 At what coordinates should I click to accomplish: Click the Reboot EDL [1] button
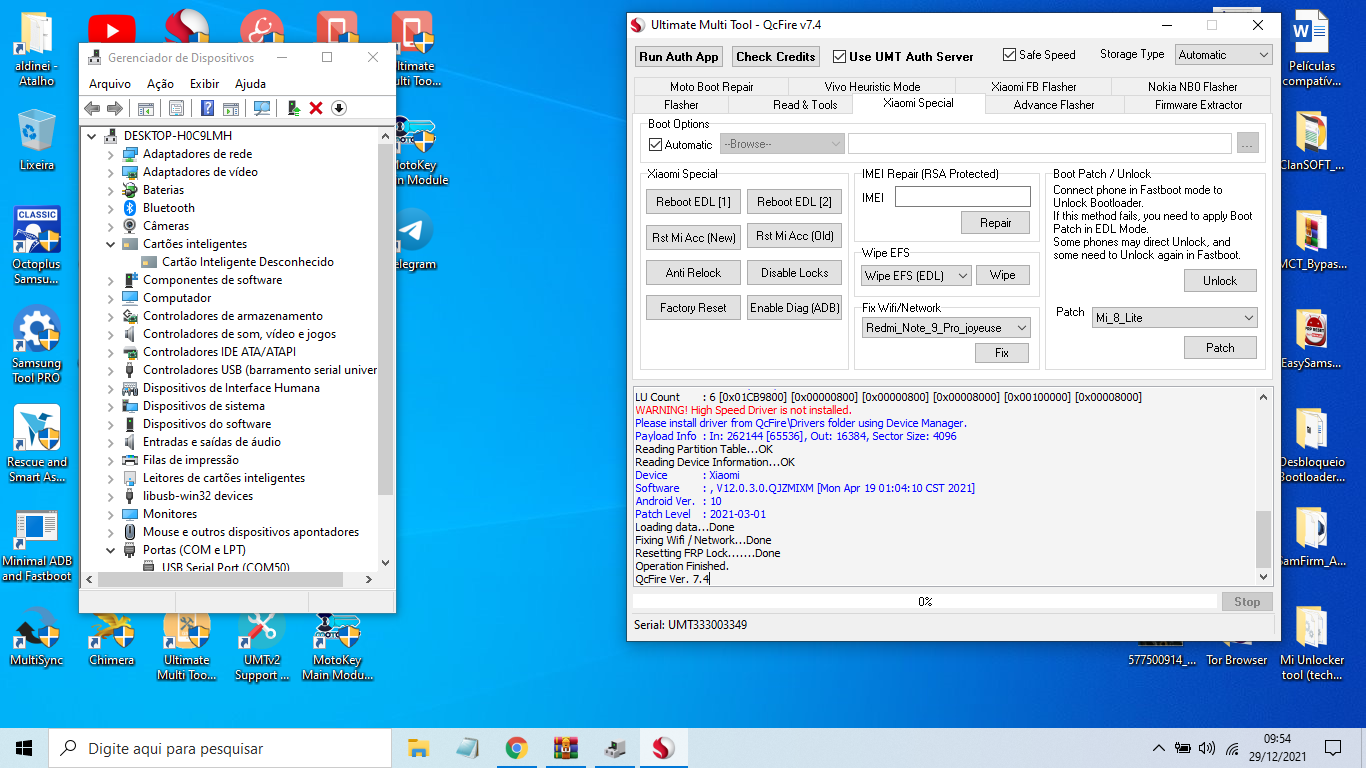(693, 202)
